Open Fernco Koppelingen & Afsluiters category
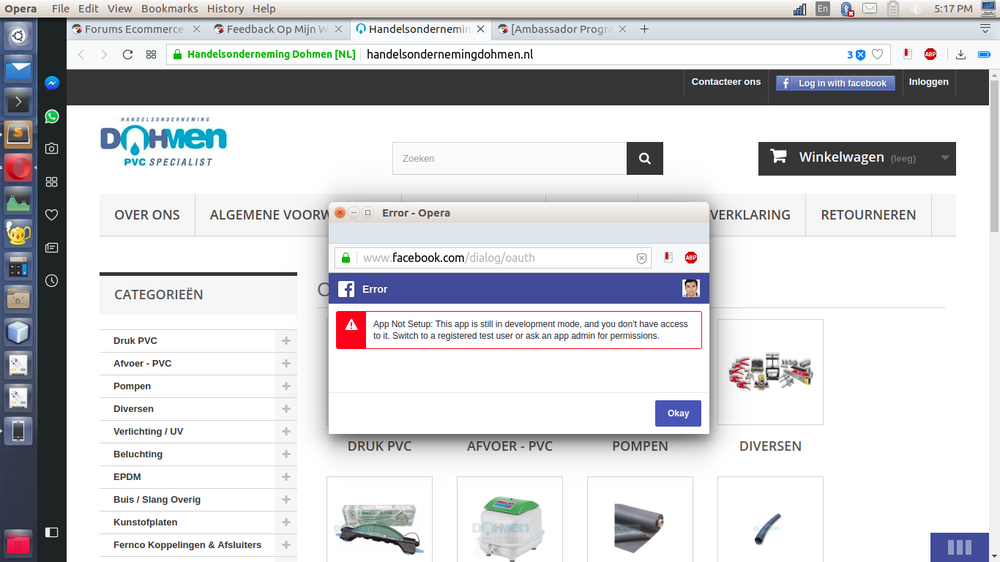Viewport: 1000px width, 562px height. click(188, 545)
